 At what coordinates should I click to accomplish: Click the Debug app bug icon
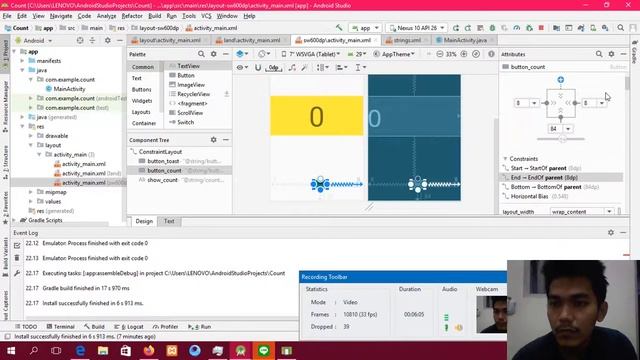492,28
